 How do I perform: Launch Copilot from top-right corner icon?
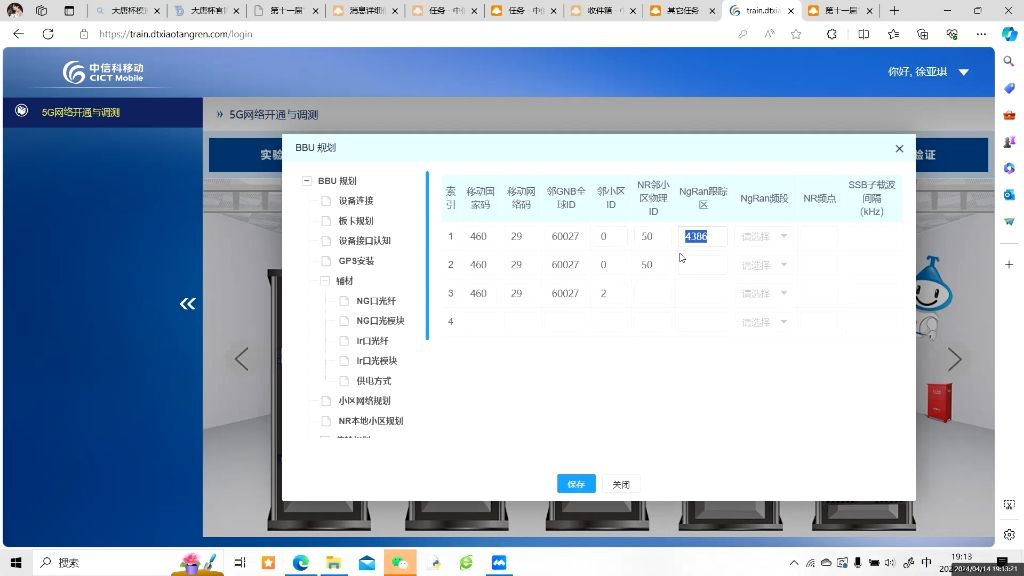click(1010, 34)
